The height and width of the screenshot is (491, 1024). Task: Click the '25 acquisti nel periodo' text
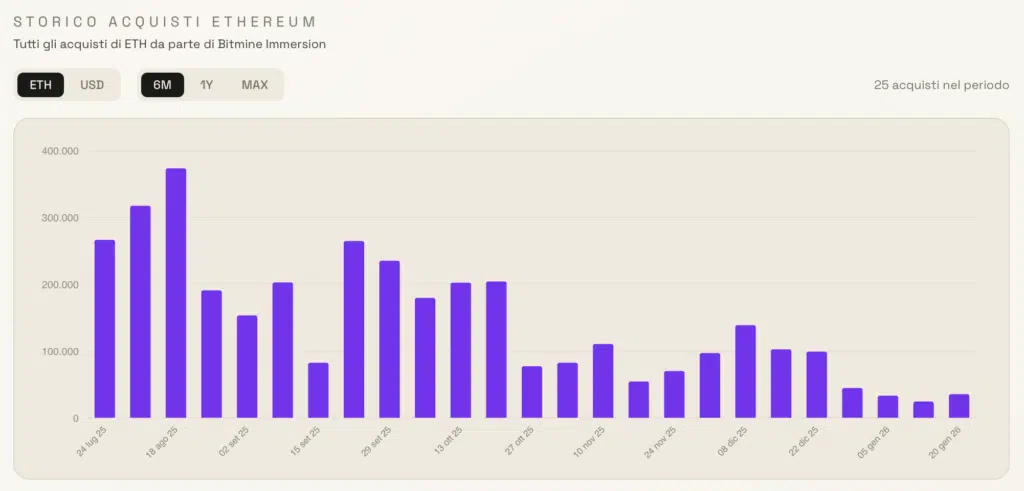[x=939, y=85]
